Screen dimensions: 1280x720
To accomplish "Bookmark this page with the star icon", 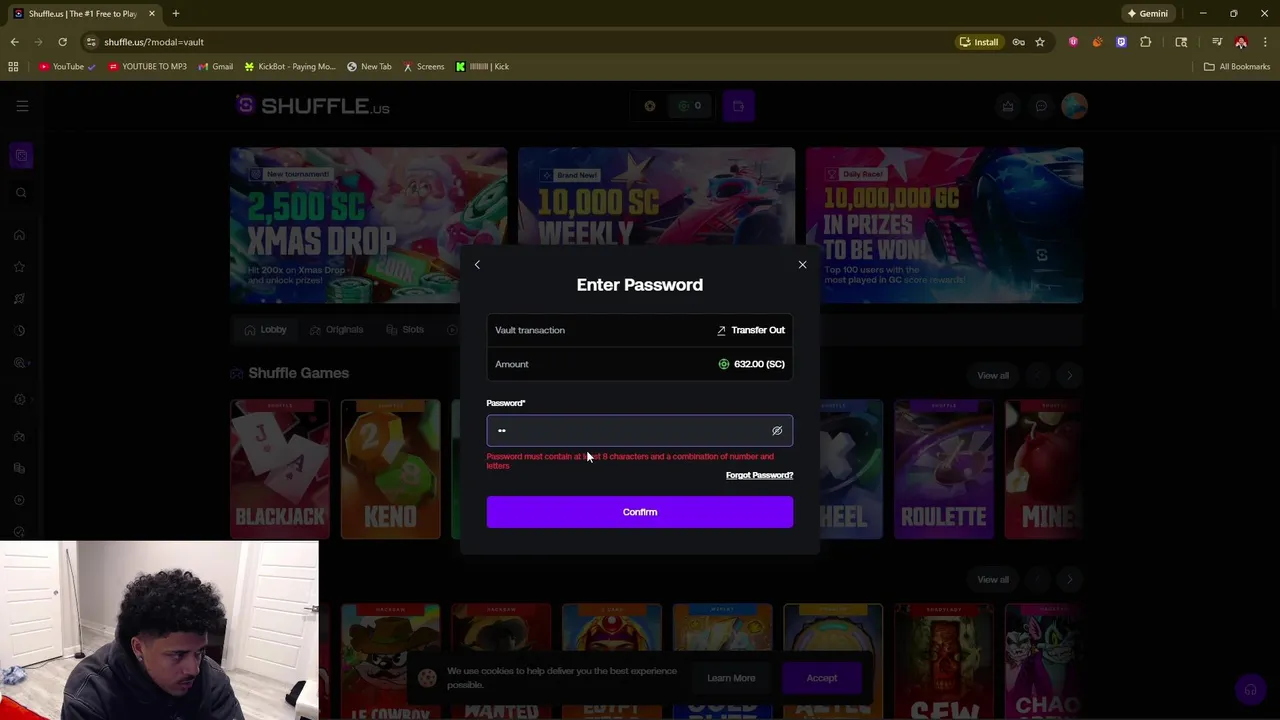I will 1040,42.
